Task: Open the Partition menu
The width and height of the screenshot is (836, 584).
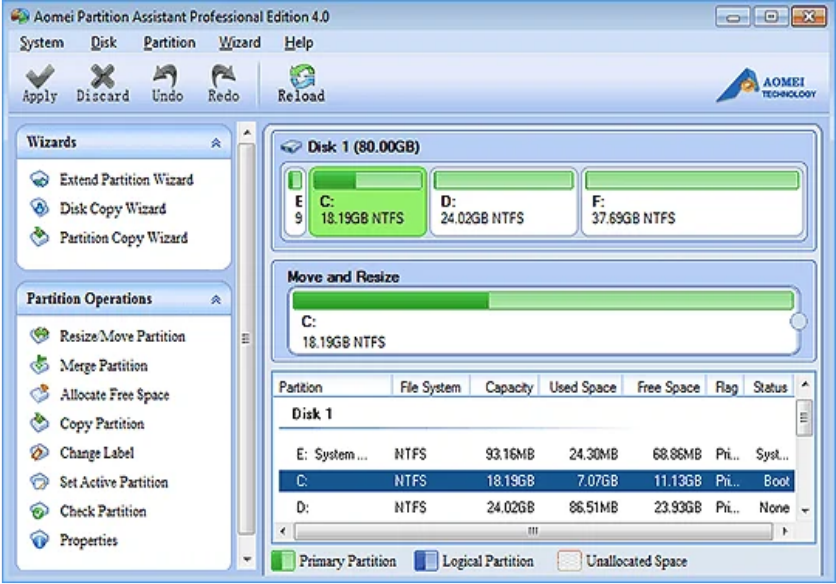Action: click(x=170, y=43)
